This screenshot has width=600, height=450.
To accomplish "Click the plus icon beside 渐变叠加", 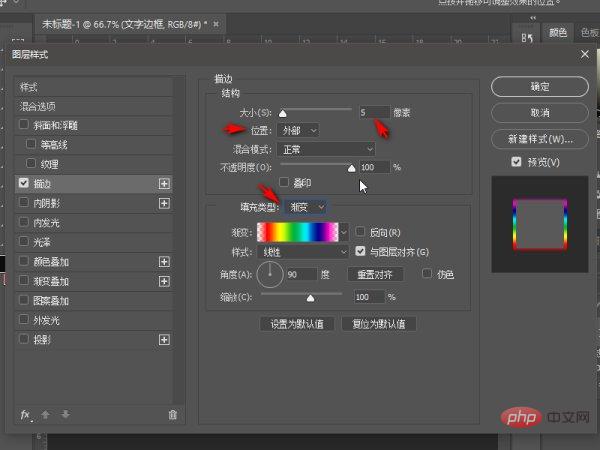I will 164,282.
